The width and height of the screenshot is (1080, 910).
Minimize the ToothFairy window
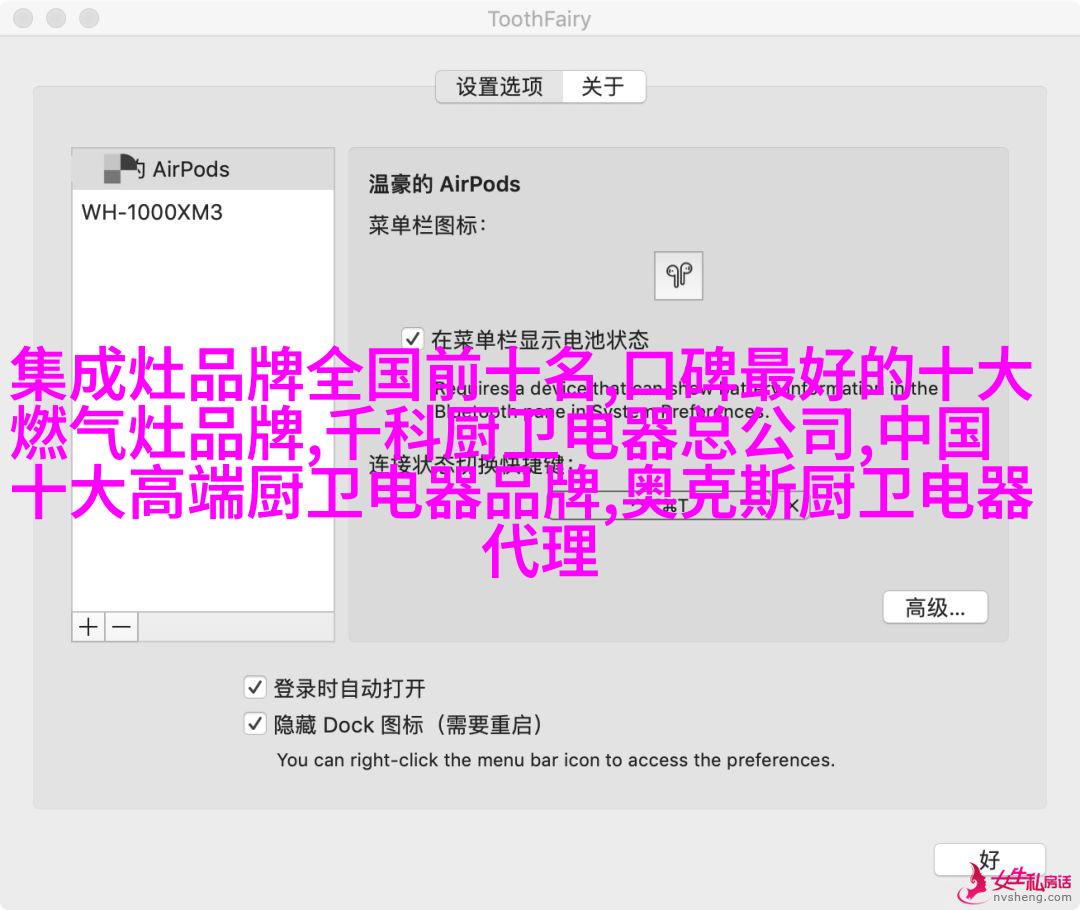(56, 18)
